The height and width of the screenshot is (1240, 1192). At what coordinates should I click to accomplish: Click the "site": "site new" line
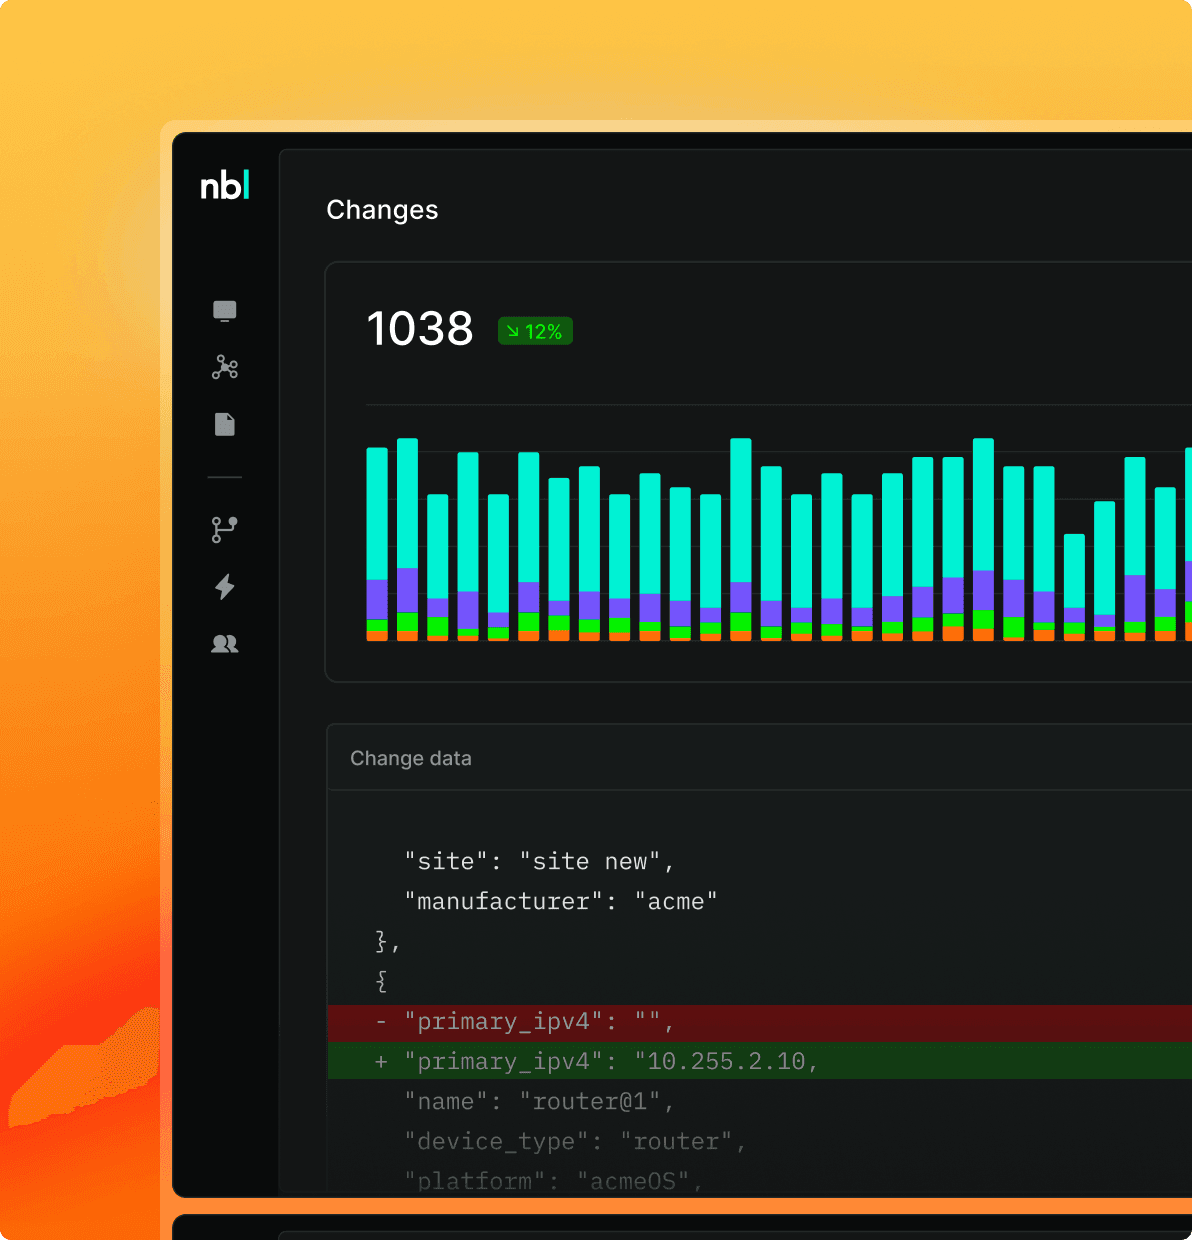[539, 861]
